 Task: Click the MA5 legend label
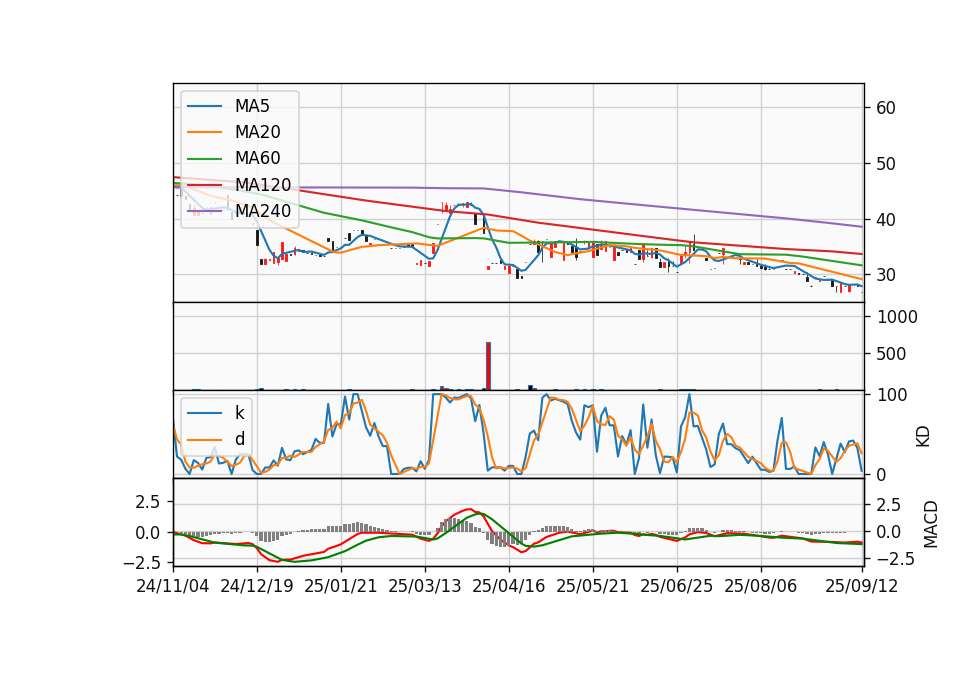[252, 106]
